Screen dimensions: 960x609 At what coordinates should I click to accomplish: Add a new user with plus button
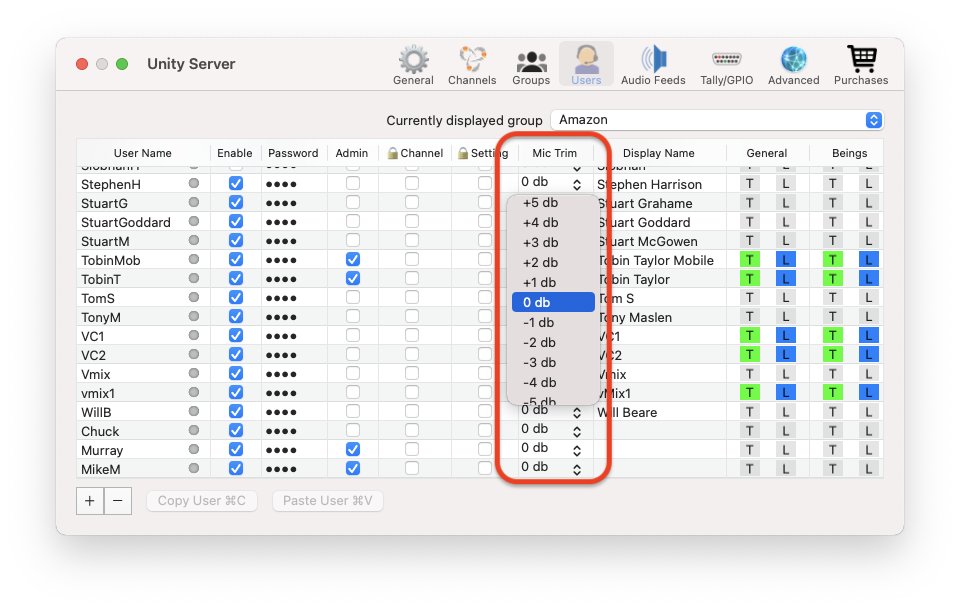click(90, 501)
